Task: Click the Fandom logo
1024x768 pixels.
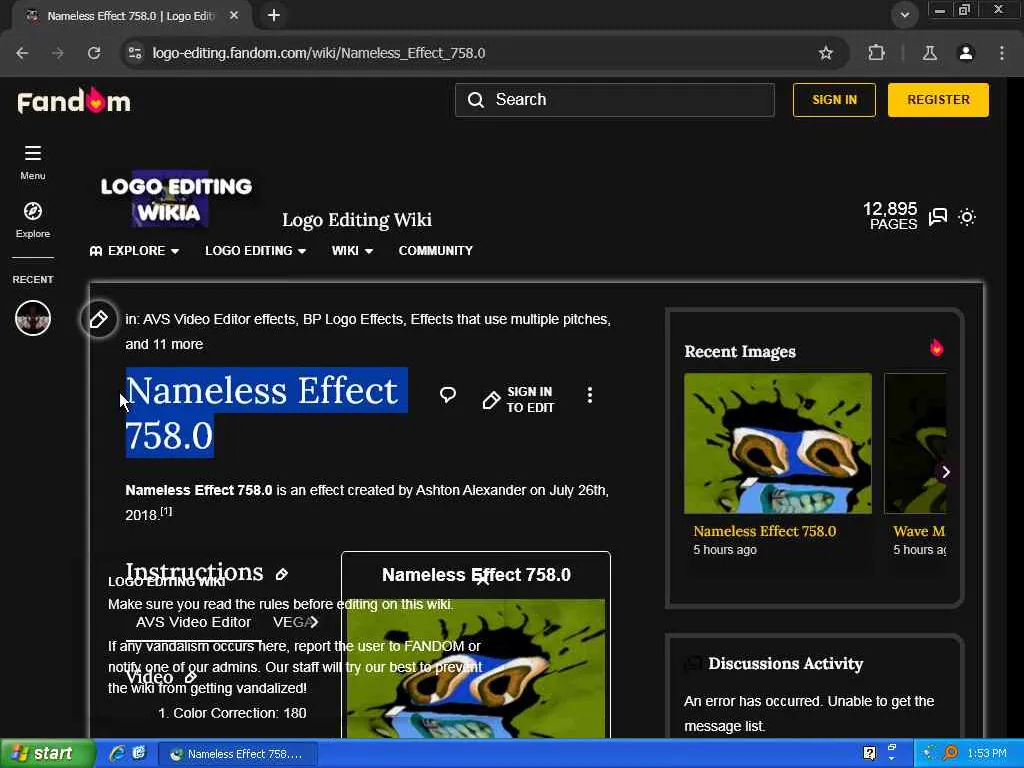Action: click(74, 101)
